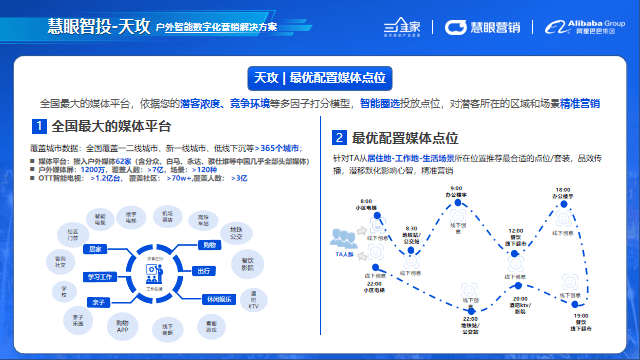Viewport: 640px width, 360px height.
Task: Click the 18:00 办公楼宇 node dot
Action: 564,204
